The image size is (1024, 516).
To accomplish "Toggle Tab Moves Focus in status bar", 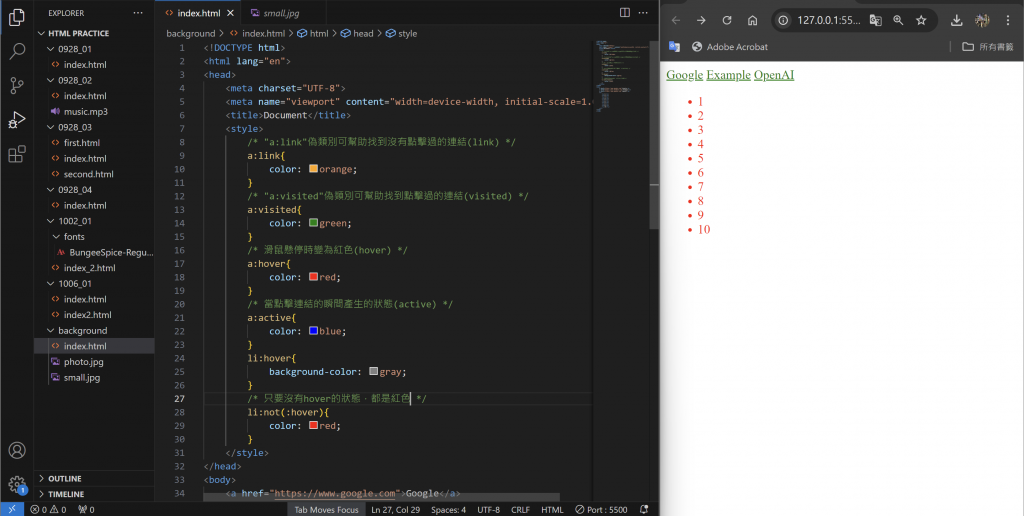I will [x=326, y=509].
